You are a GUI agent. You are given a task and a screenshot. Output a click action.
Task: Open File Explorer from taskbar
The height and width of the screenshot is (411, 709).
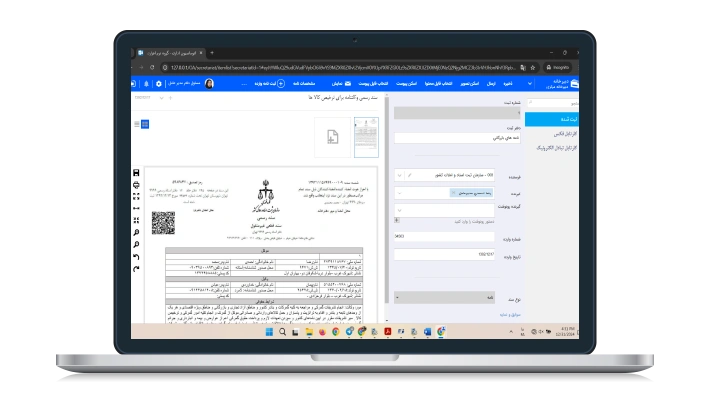pos(309,332)
